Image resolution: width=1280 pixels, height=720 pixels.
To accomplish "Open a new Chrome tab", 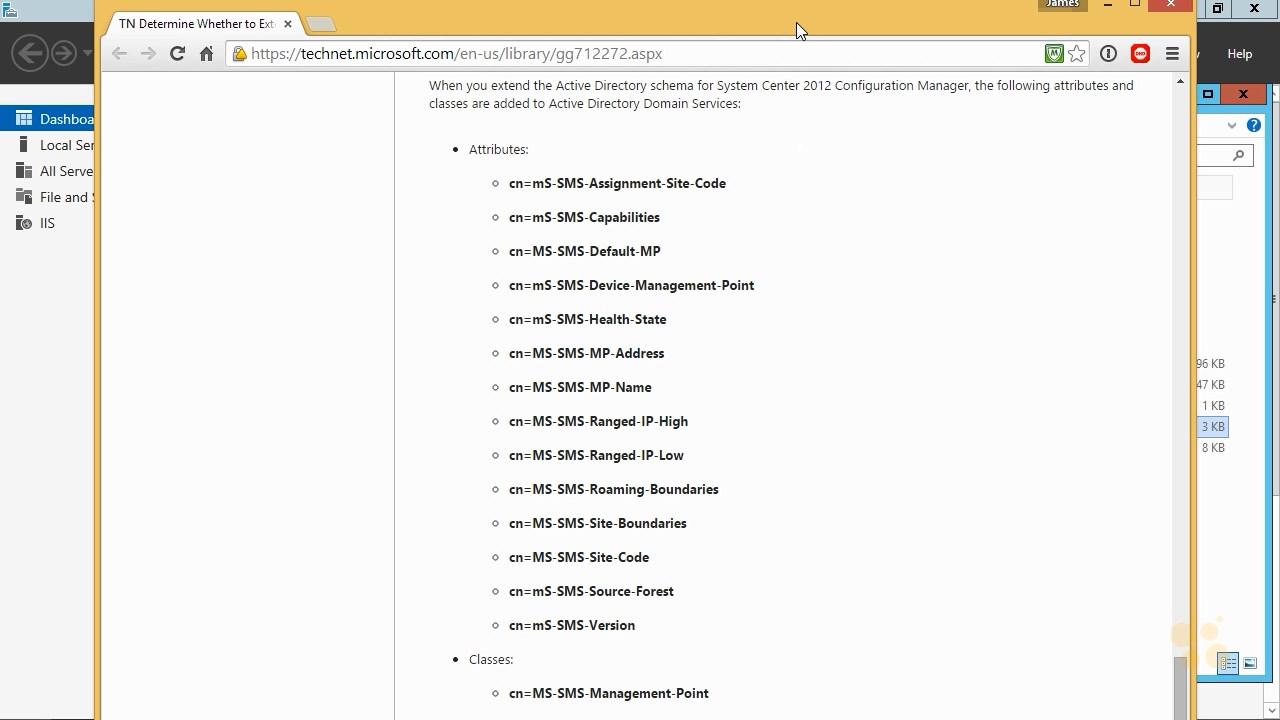I will [x=320, y=23].
